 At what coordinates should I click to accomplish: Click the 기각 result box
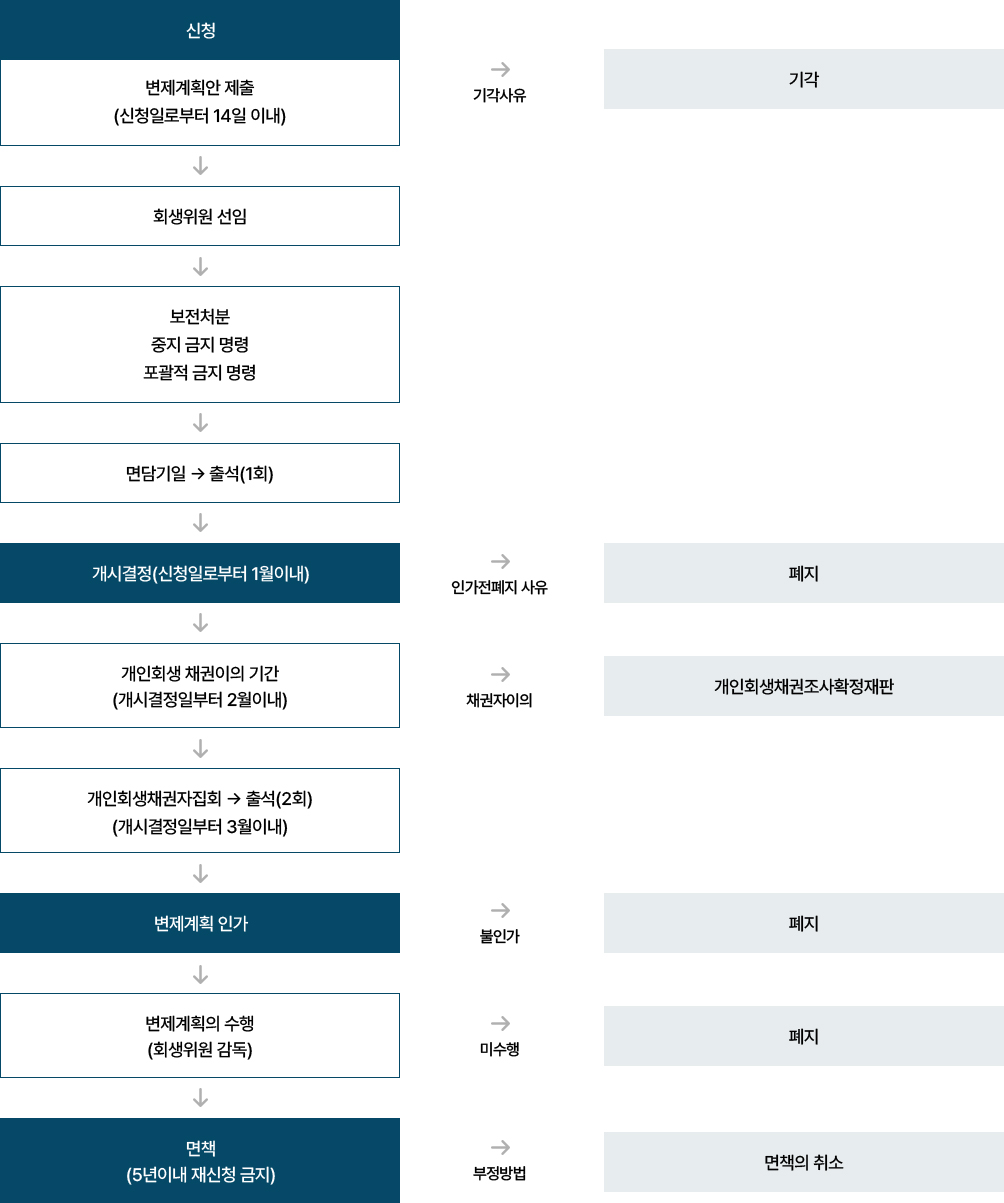[x=803, y=79]
